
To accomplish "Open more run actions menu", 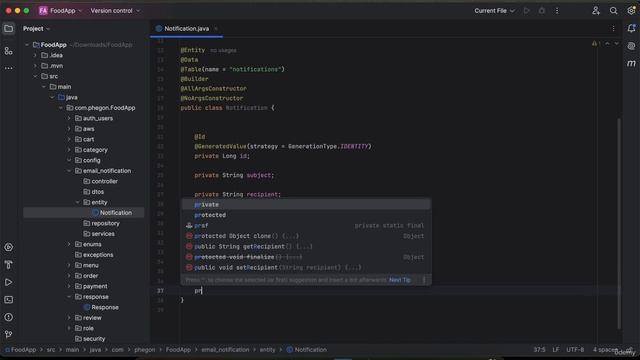I will click(x=557, y=11).
